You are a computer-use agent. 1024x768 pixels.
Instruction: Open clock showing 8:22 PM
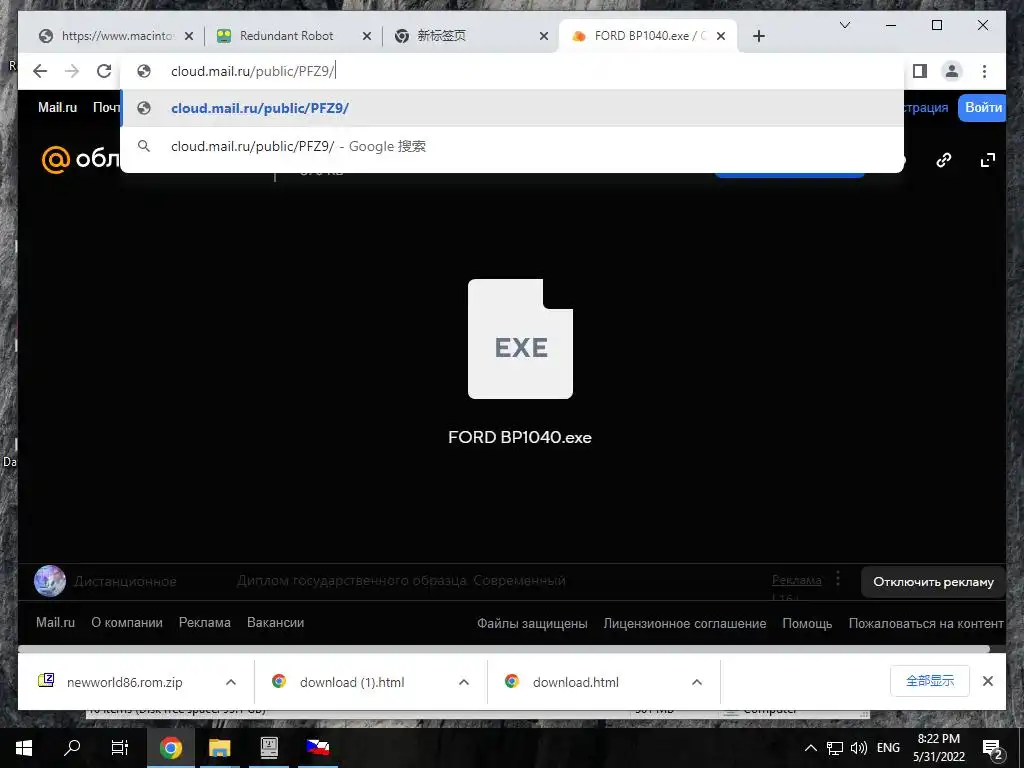tap(938, 748)
